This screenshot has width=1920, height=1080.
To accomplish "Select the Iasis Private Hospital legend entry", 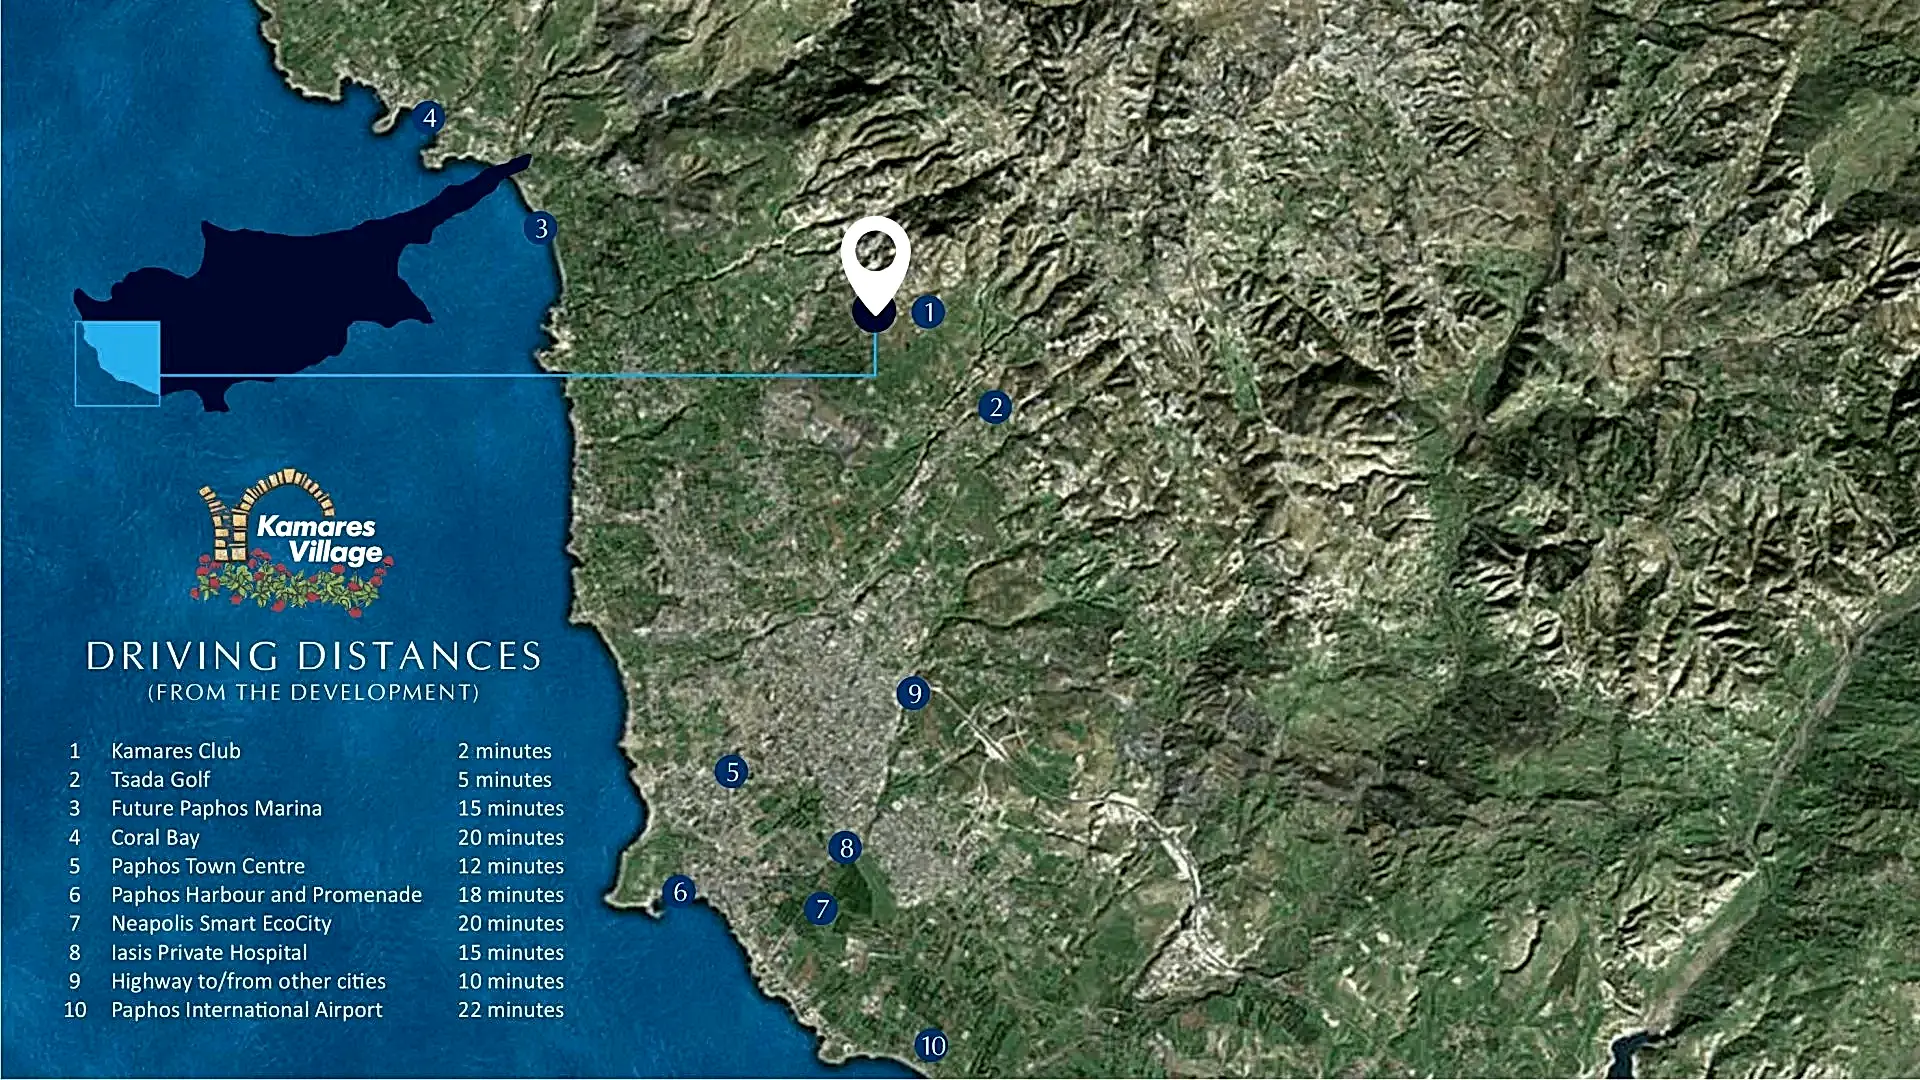I will pos(209,953).
